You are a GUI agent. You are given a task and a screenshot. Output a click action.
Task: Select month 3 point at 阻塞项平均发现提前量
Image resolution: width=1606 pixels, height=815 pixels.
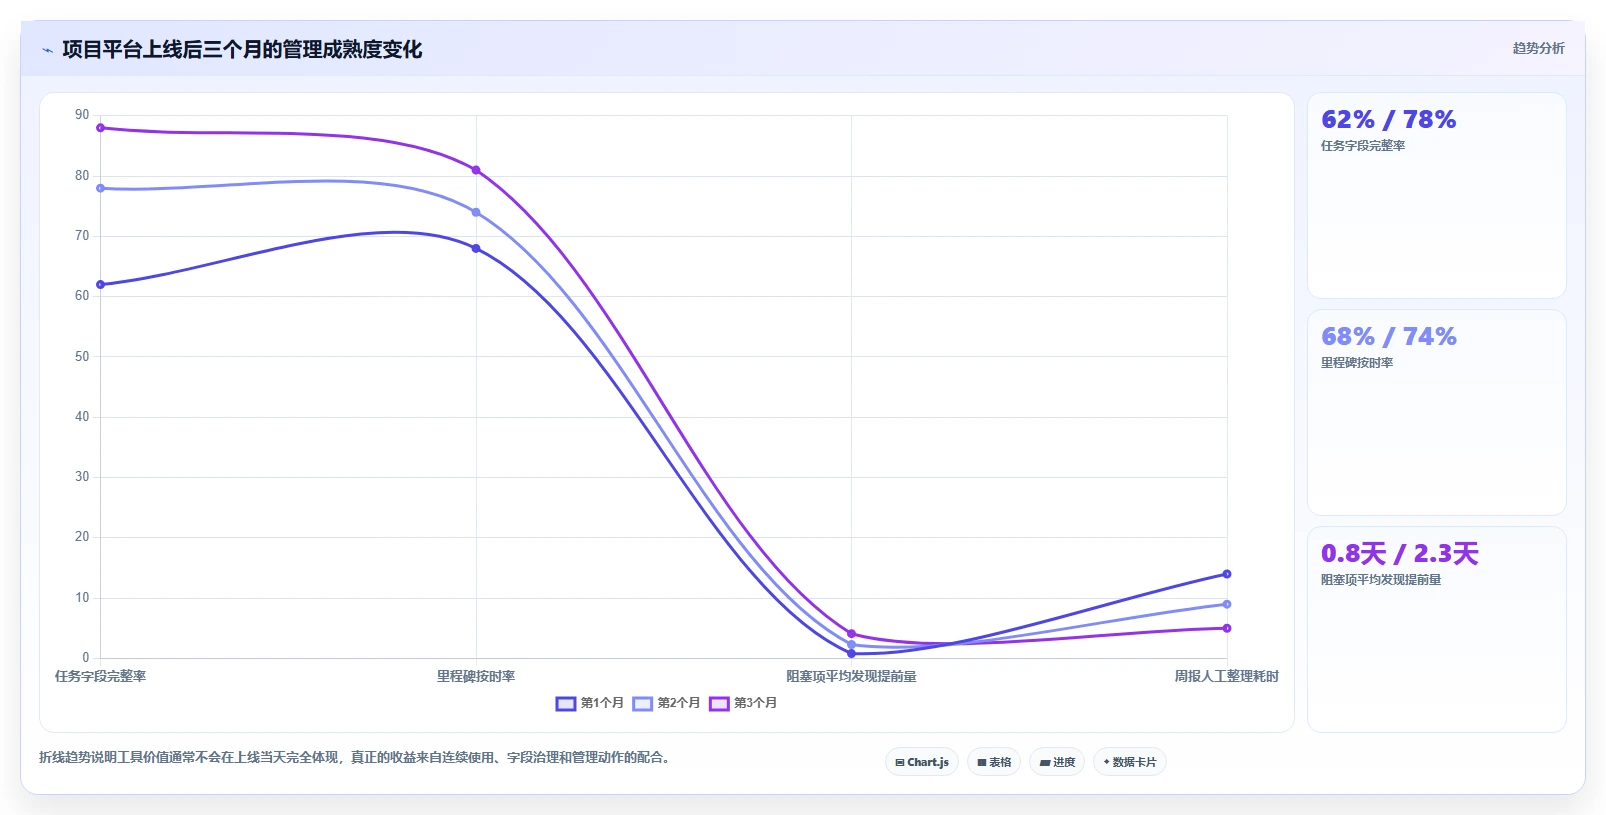[x=851, y=634]
